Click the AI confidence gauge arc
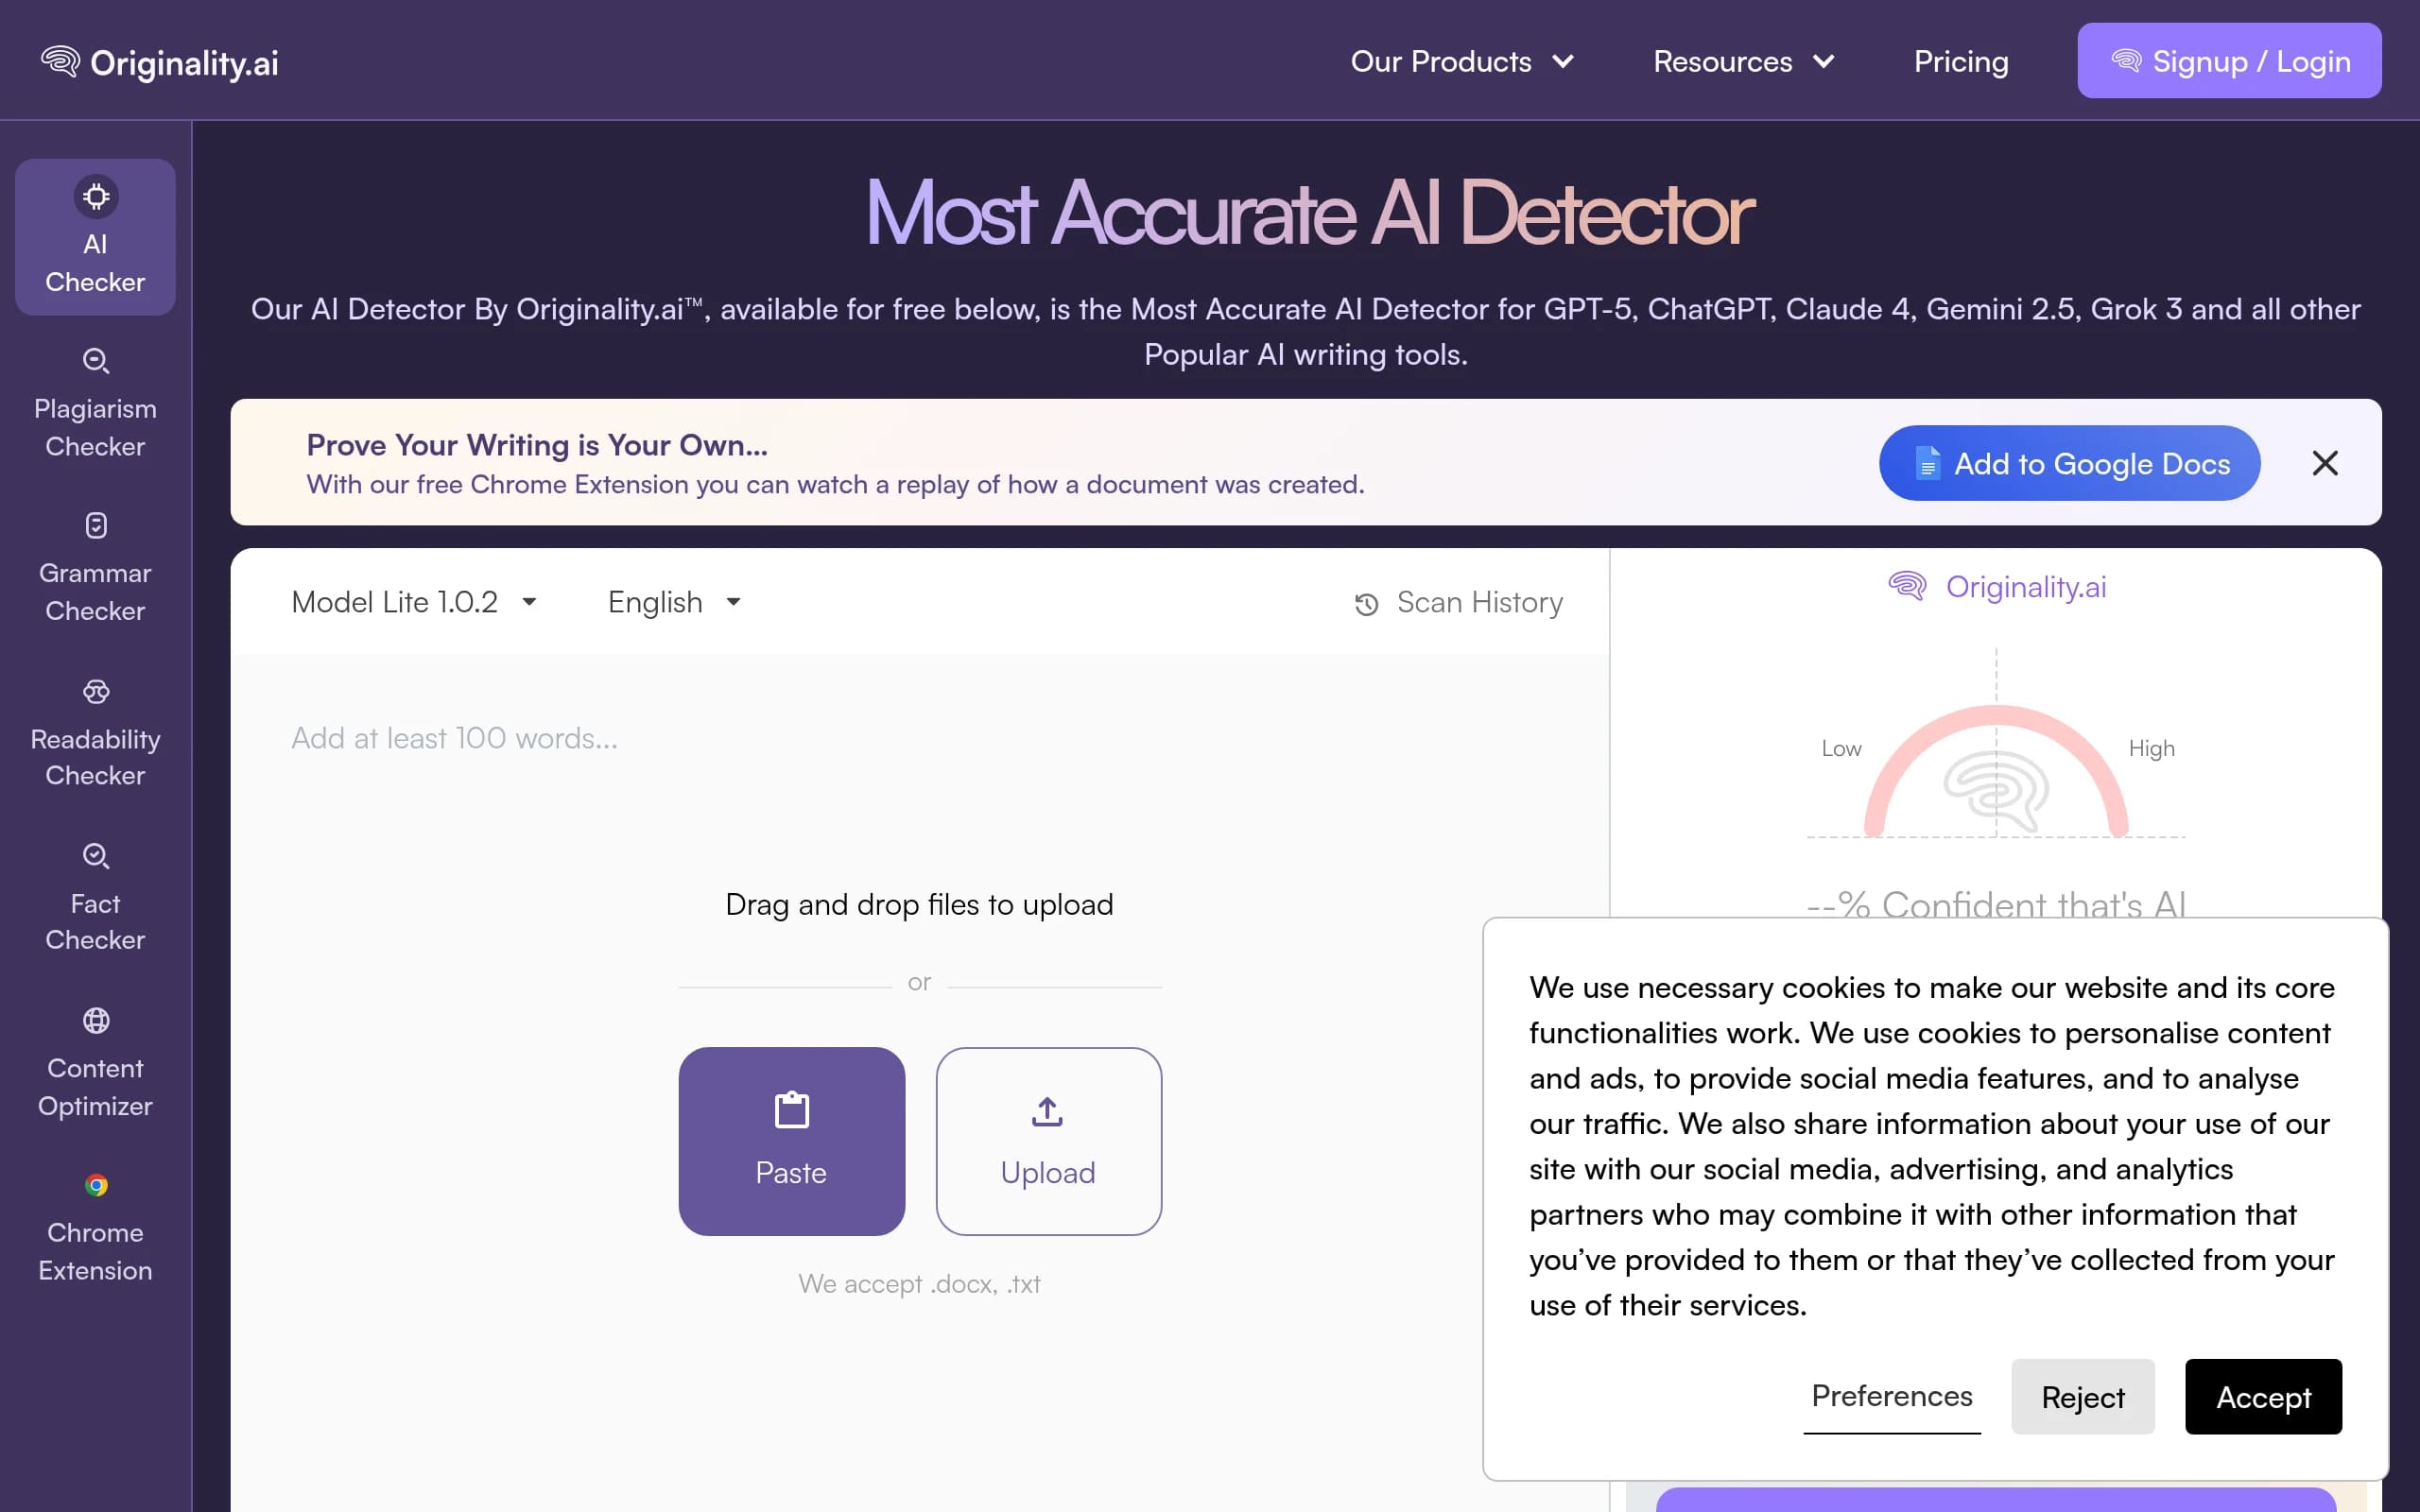The width and height of the screenshot is (2420, 1512). [1996, 770]
